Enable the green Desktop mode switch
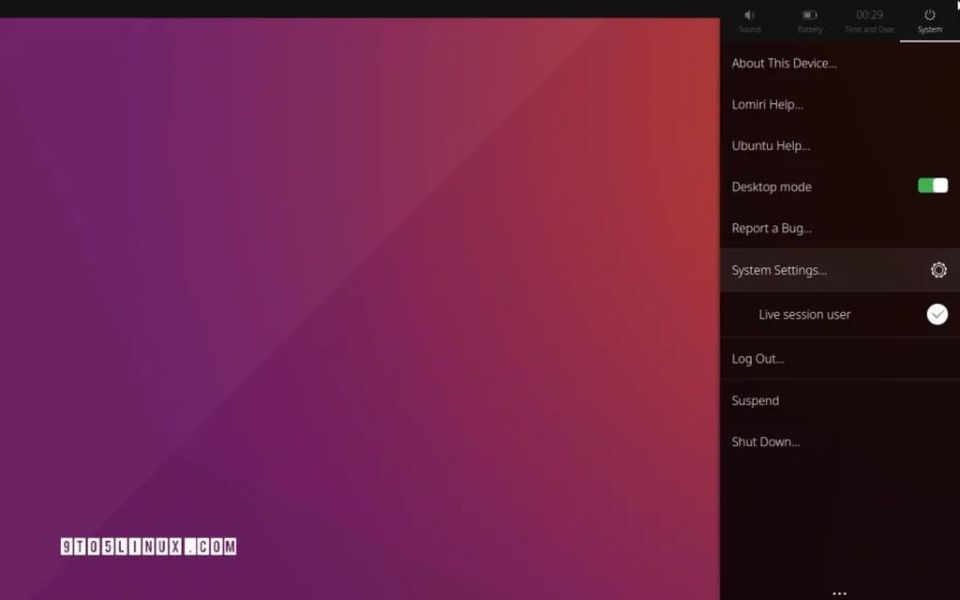The height and width of the screenshot is (600, 960). coord(932,185)
